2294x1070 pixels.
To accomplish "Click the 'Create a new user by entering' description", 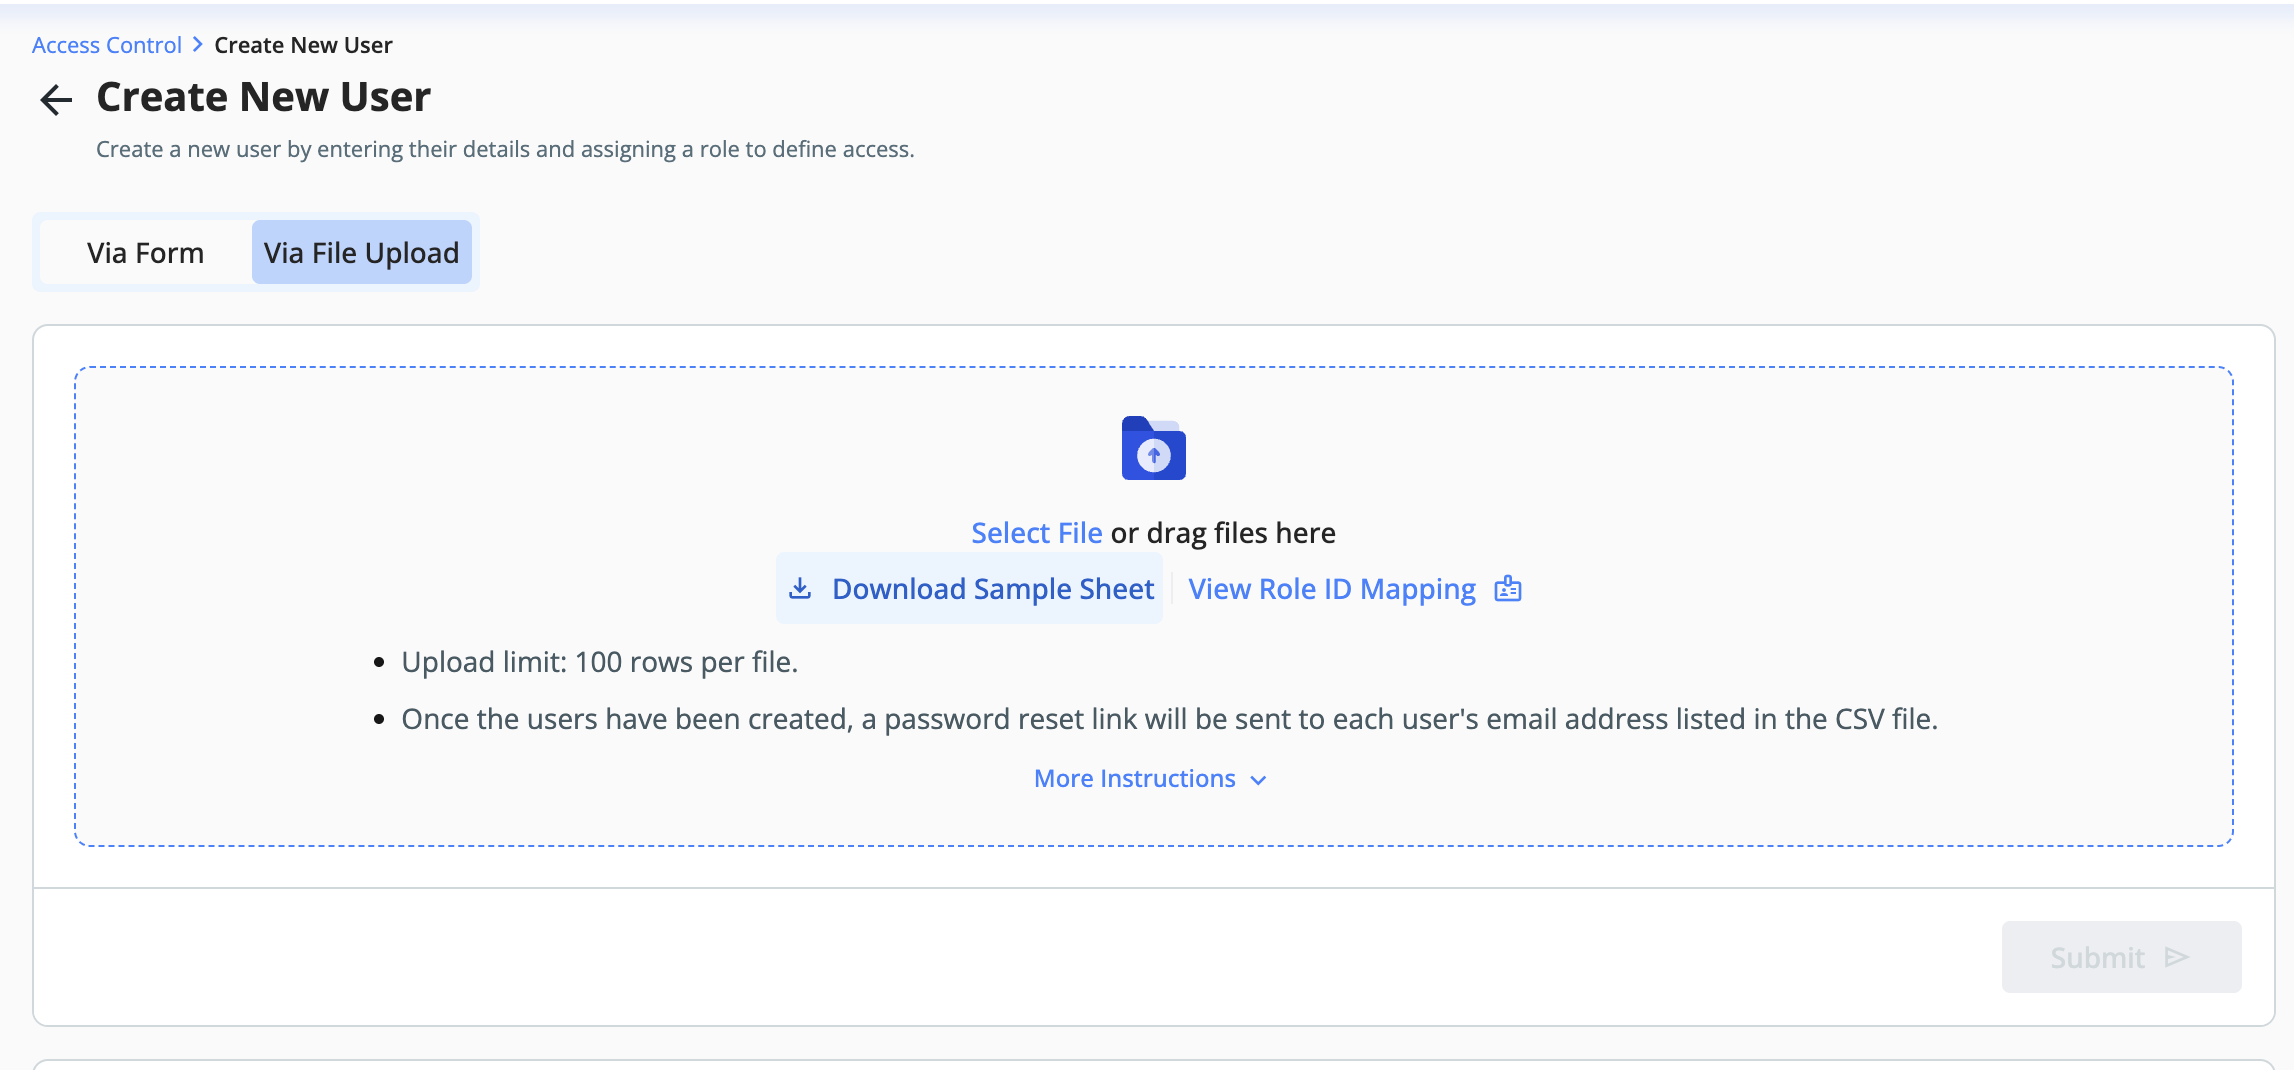I will 505,149.
